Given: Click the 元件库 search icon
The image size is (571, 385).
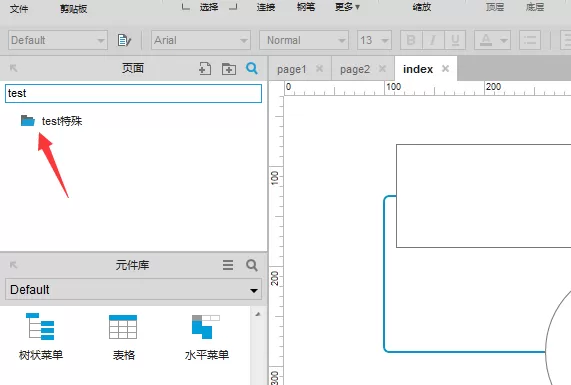Looking at the screenshot, I should point(252,265).
